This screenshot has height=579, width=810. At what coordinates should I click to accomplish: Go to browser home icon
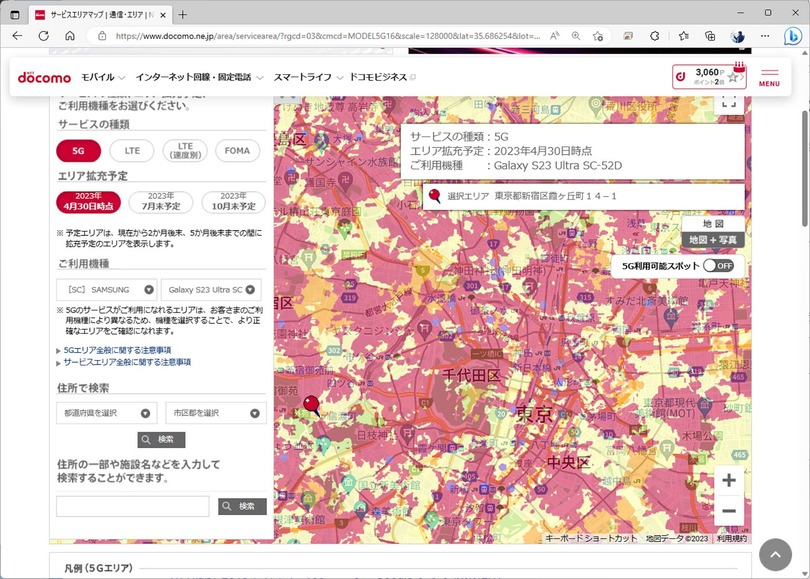point(70,36)
